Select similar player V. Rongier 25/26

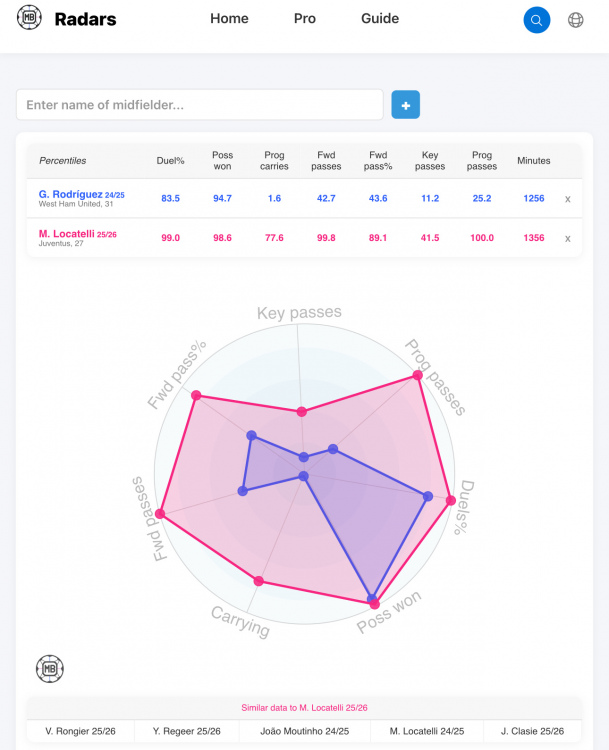(x=80, y=732)
